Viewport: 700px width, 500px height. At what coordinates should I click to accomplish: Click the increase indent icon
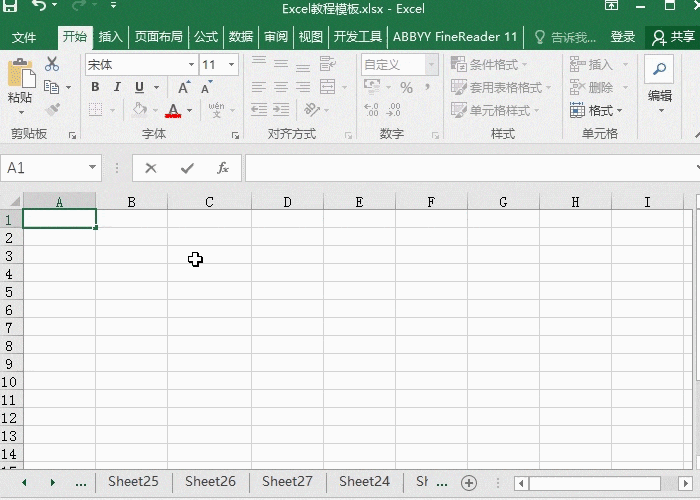point(281,109)
